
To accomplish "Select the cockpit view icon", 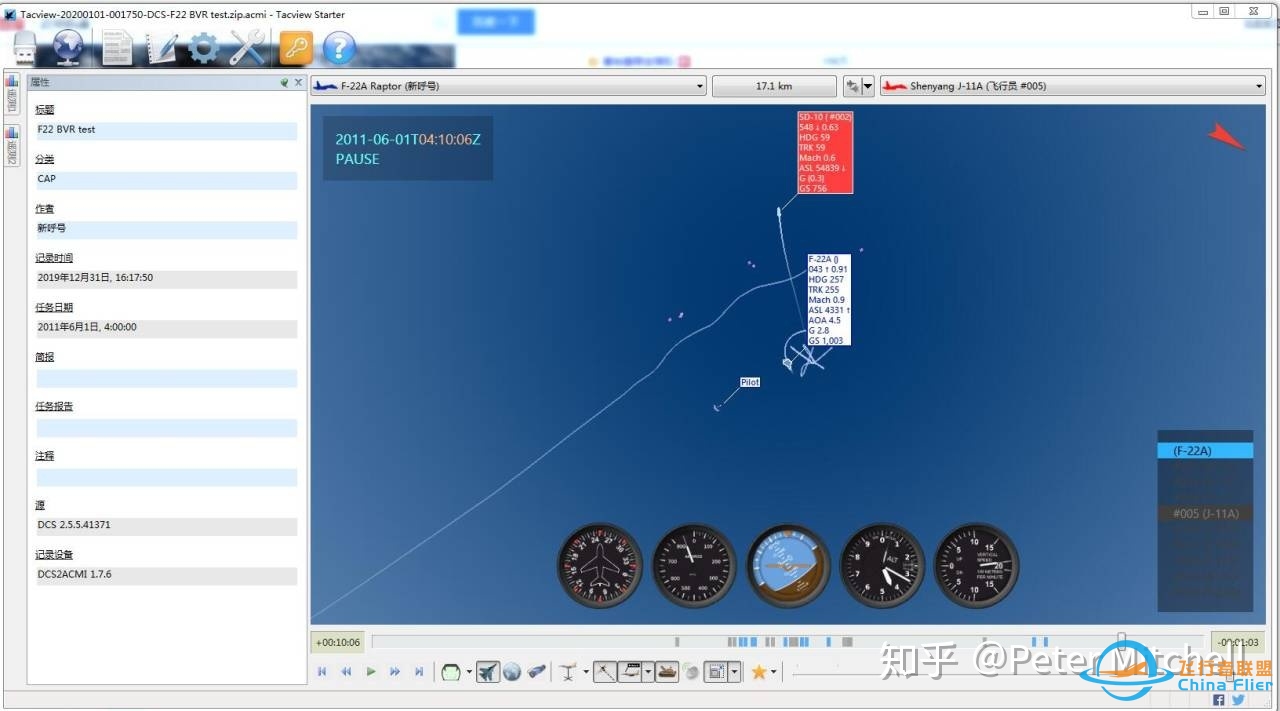I will 451,672.
